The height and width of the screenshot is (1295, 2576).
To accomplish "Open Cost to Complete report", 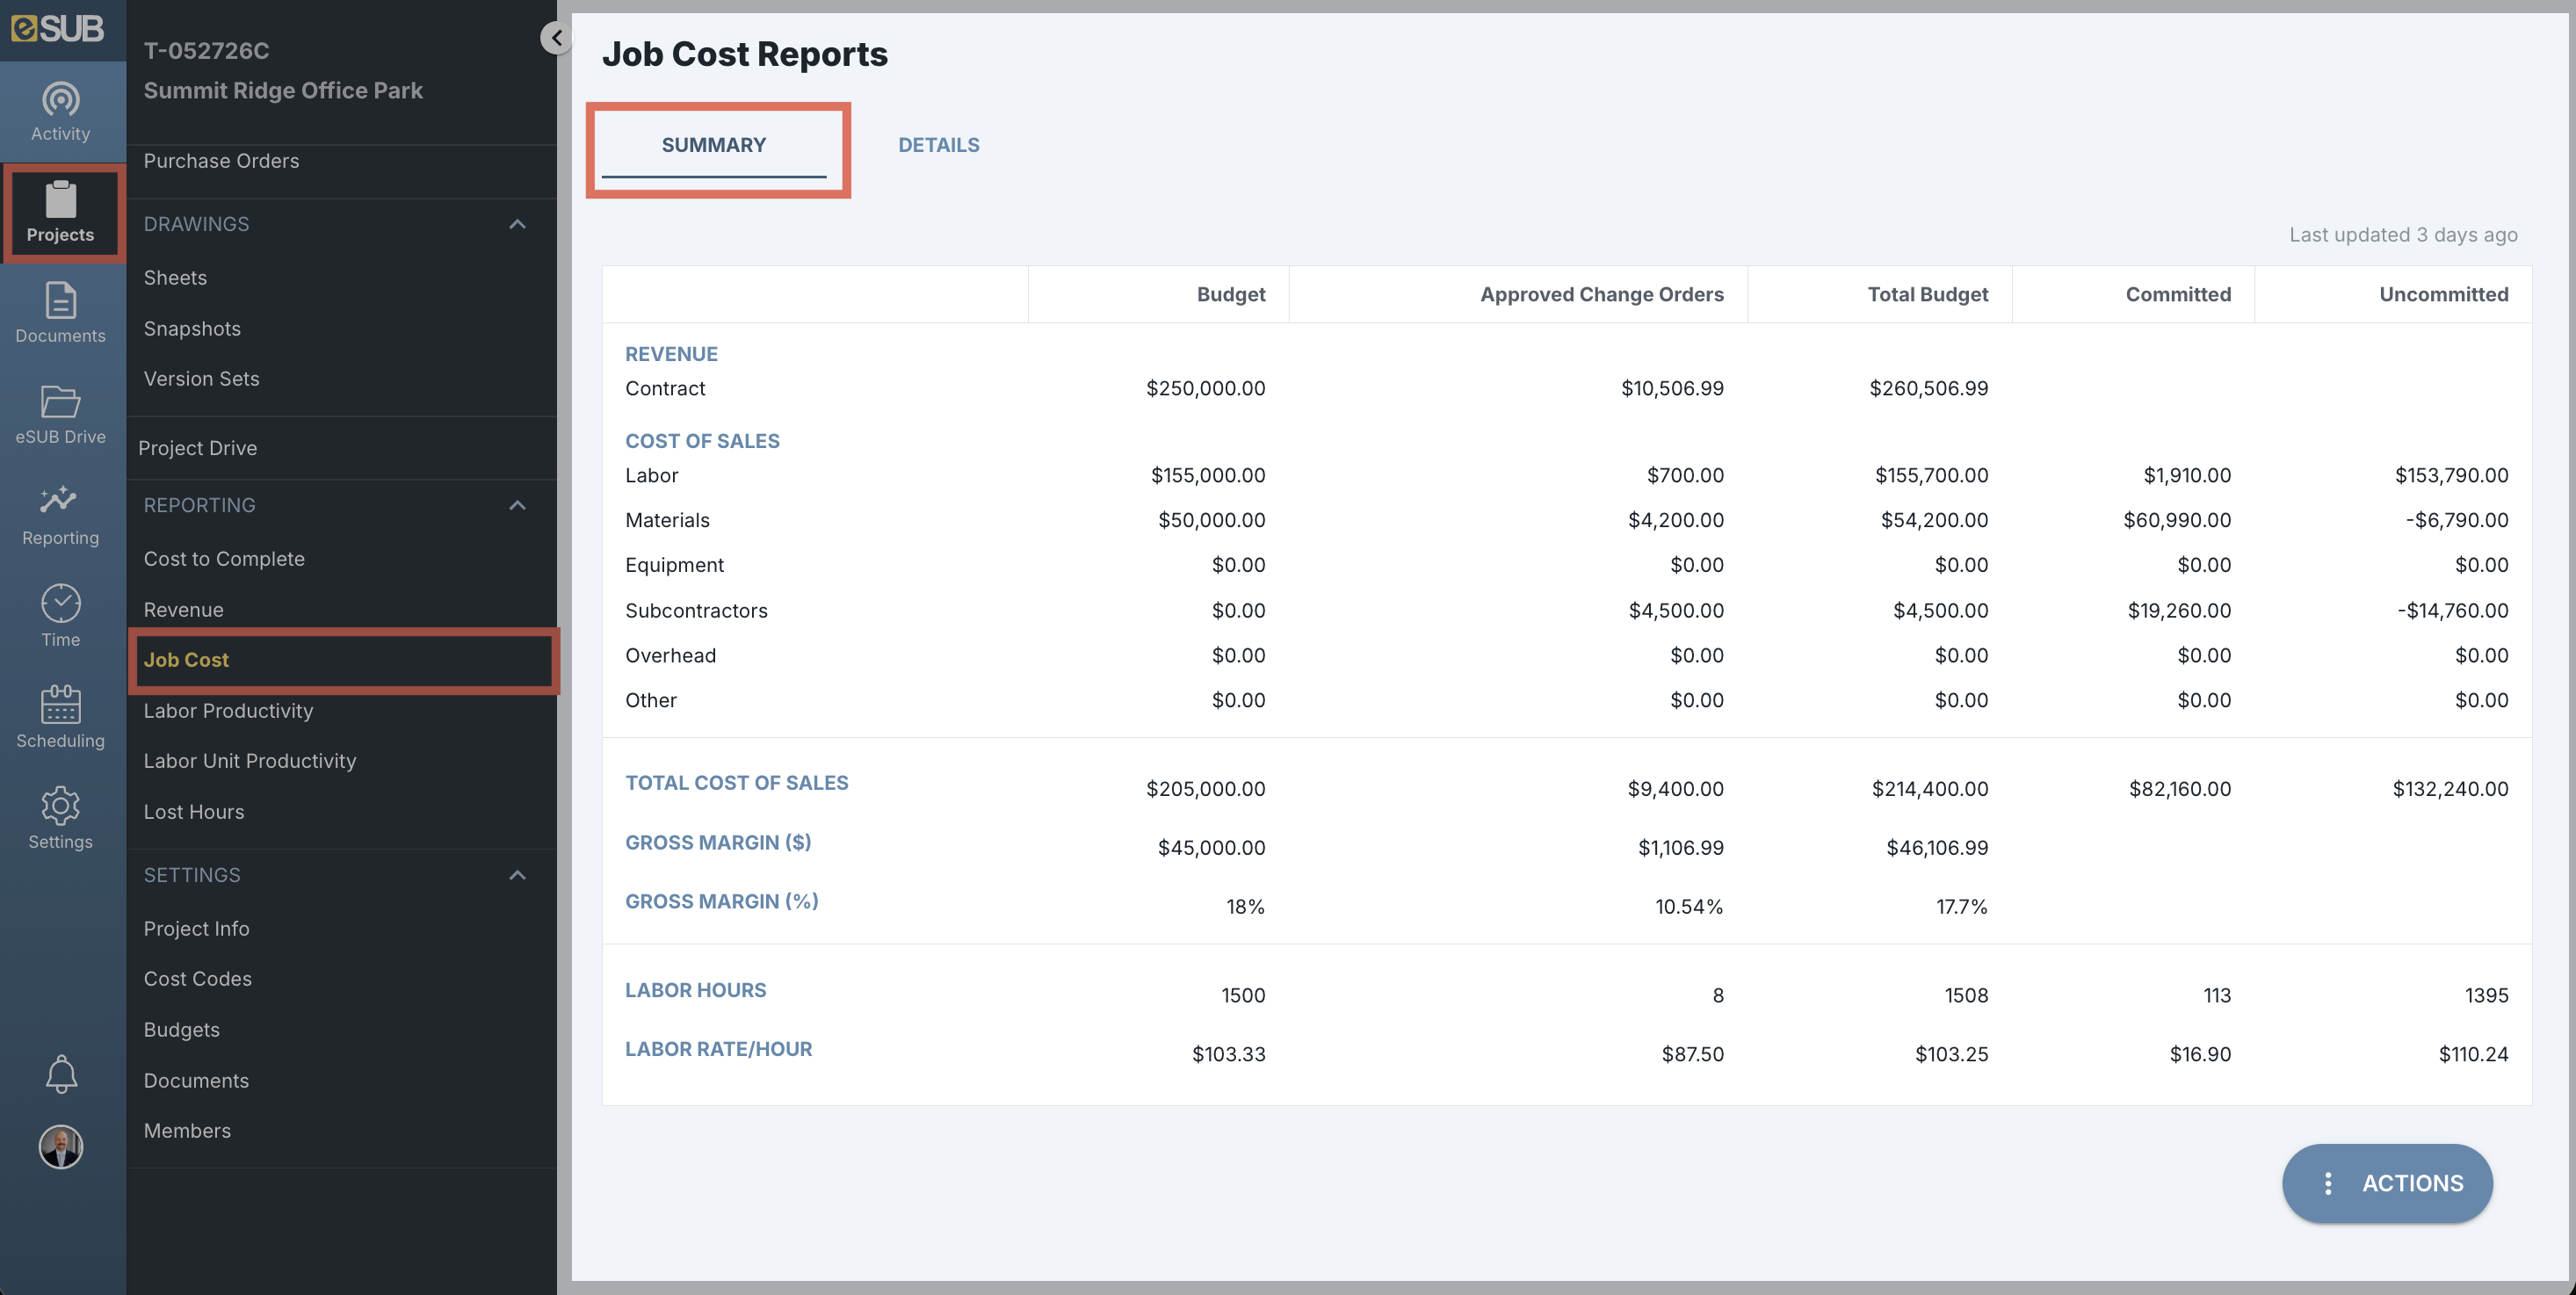I will point(224,559).
